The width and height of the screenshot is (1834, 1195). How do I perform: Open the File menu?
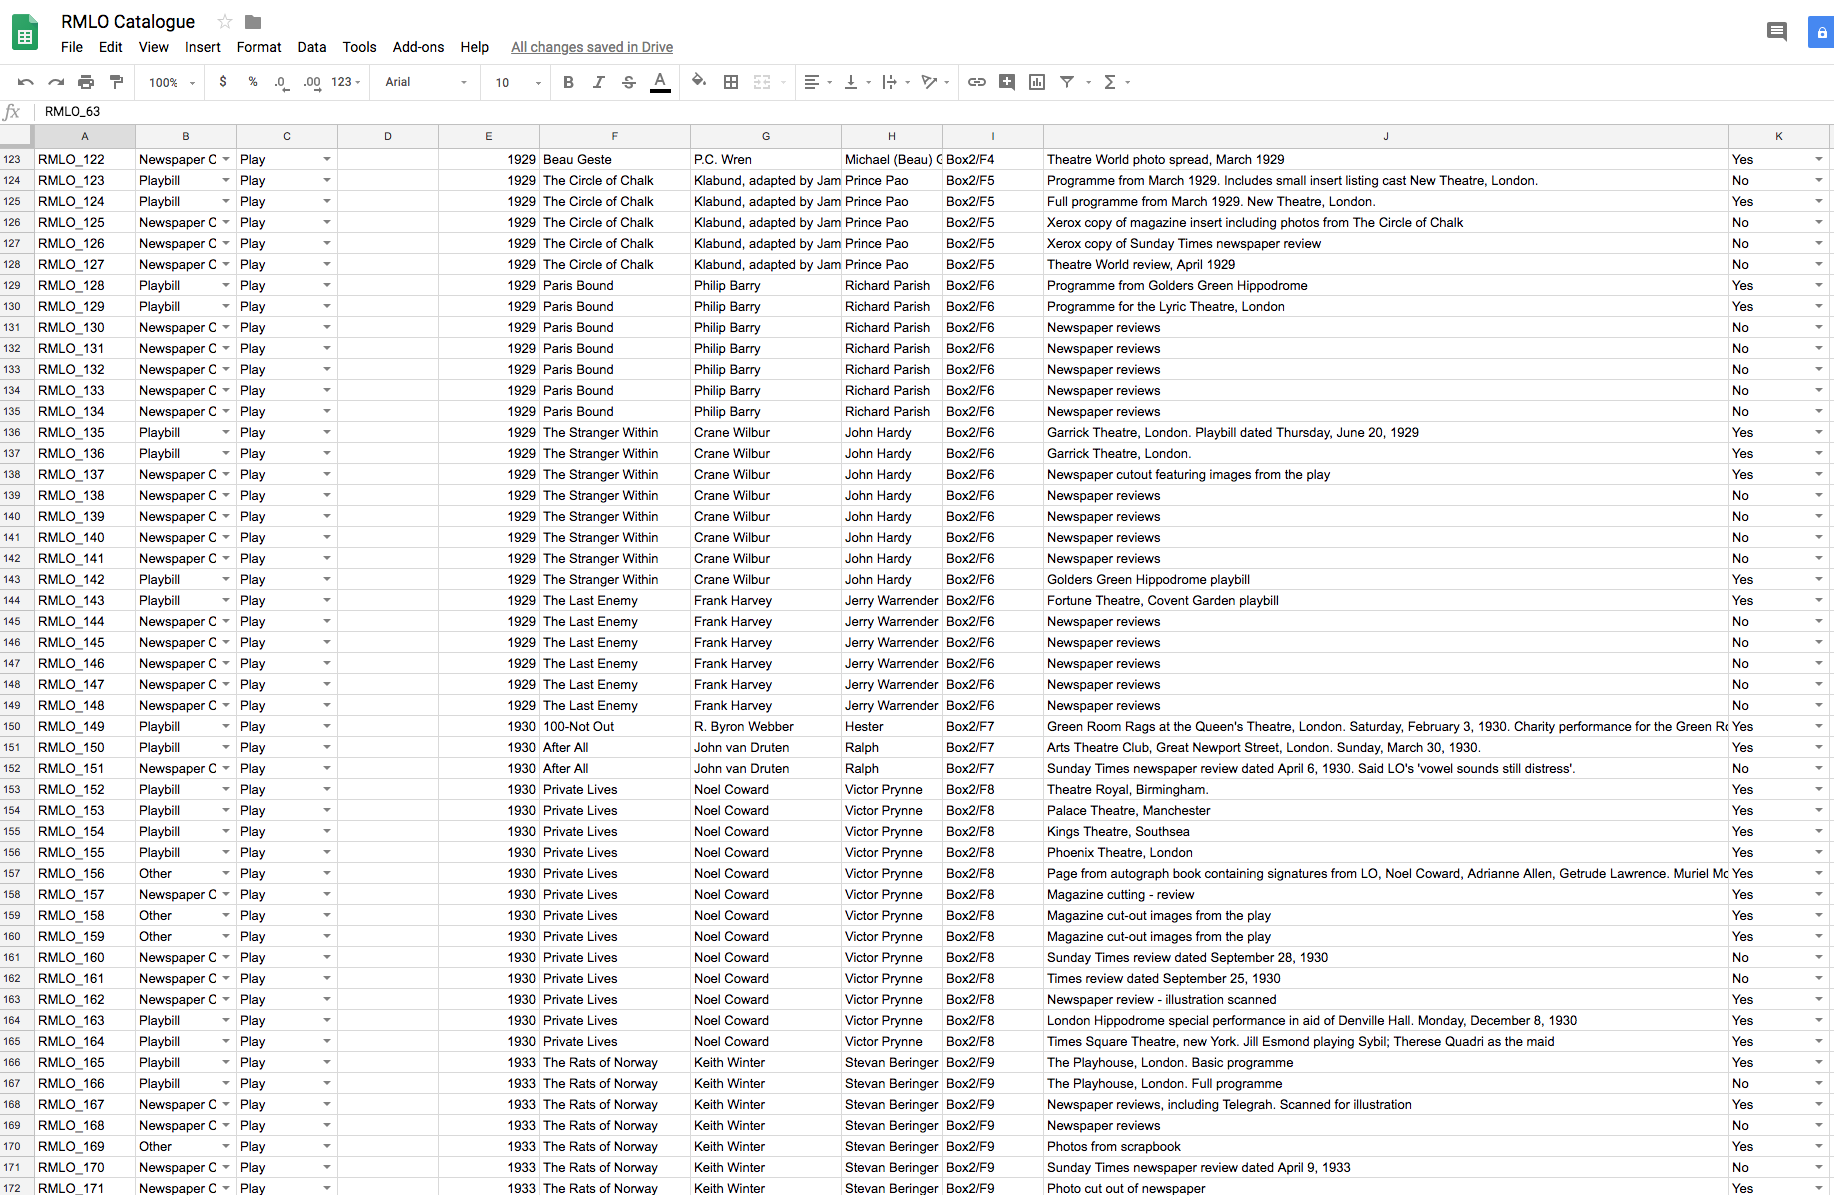[72, 47]
